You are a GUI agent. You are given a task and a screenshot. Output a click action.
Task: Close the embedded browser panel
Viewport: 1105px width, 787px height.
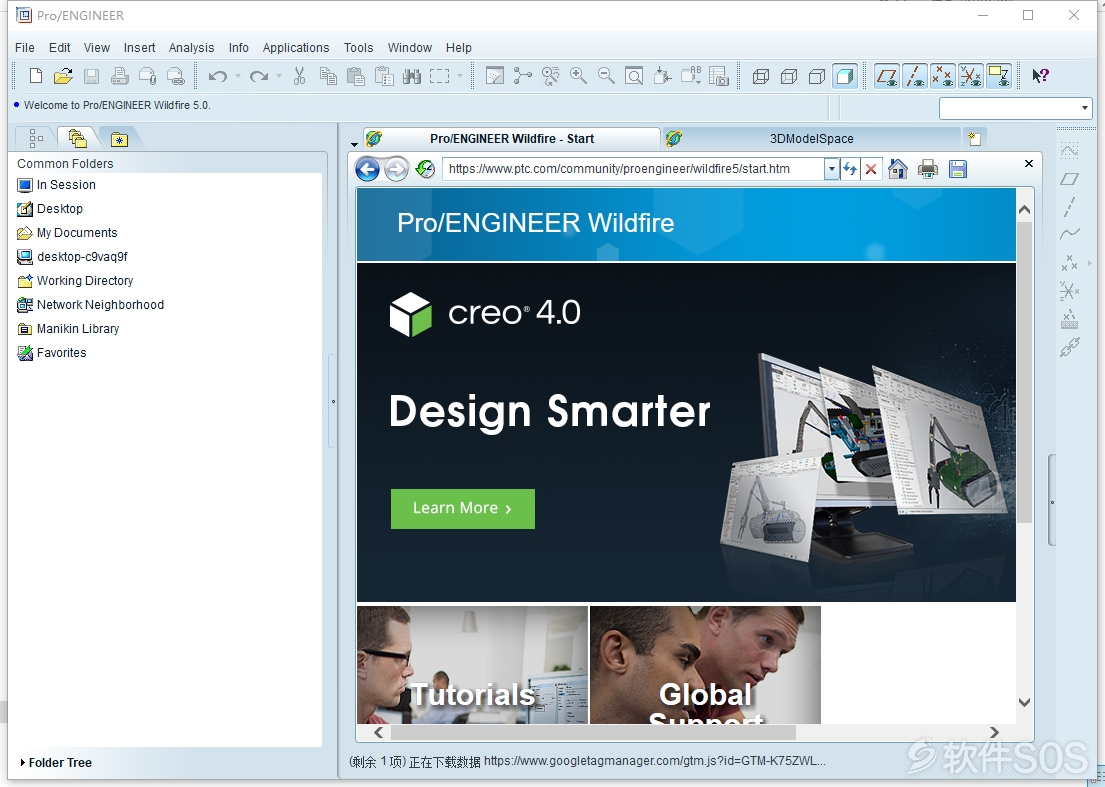click(x=1029, y=163)
